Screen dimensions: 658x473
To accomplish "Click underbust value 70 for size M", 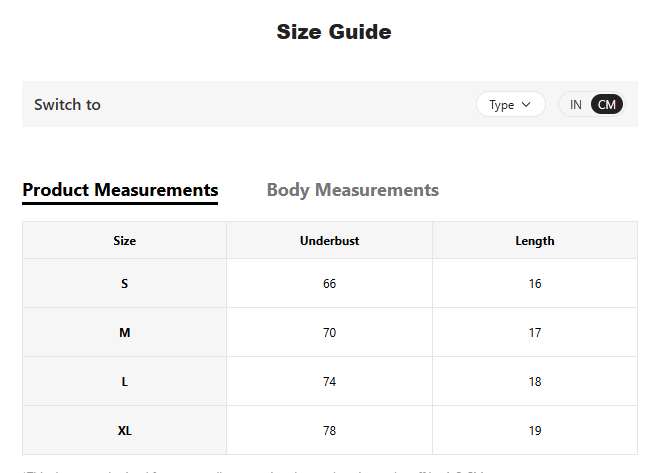I will pyautogui.click(x=329, y=332).
